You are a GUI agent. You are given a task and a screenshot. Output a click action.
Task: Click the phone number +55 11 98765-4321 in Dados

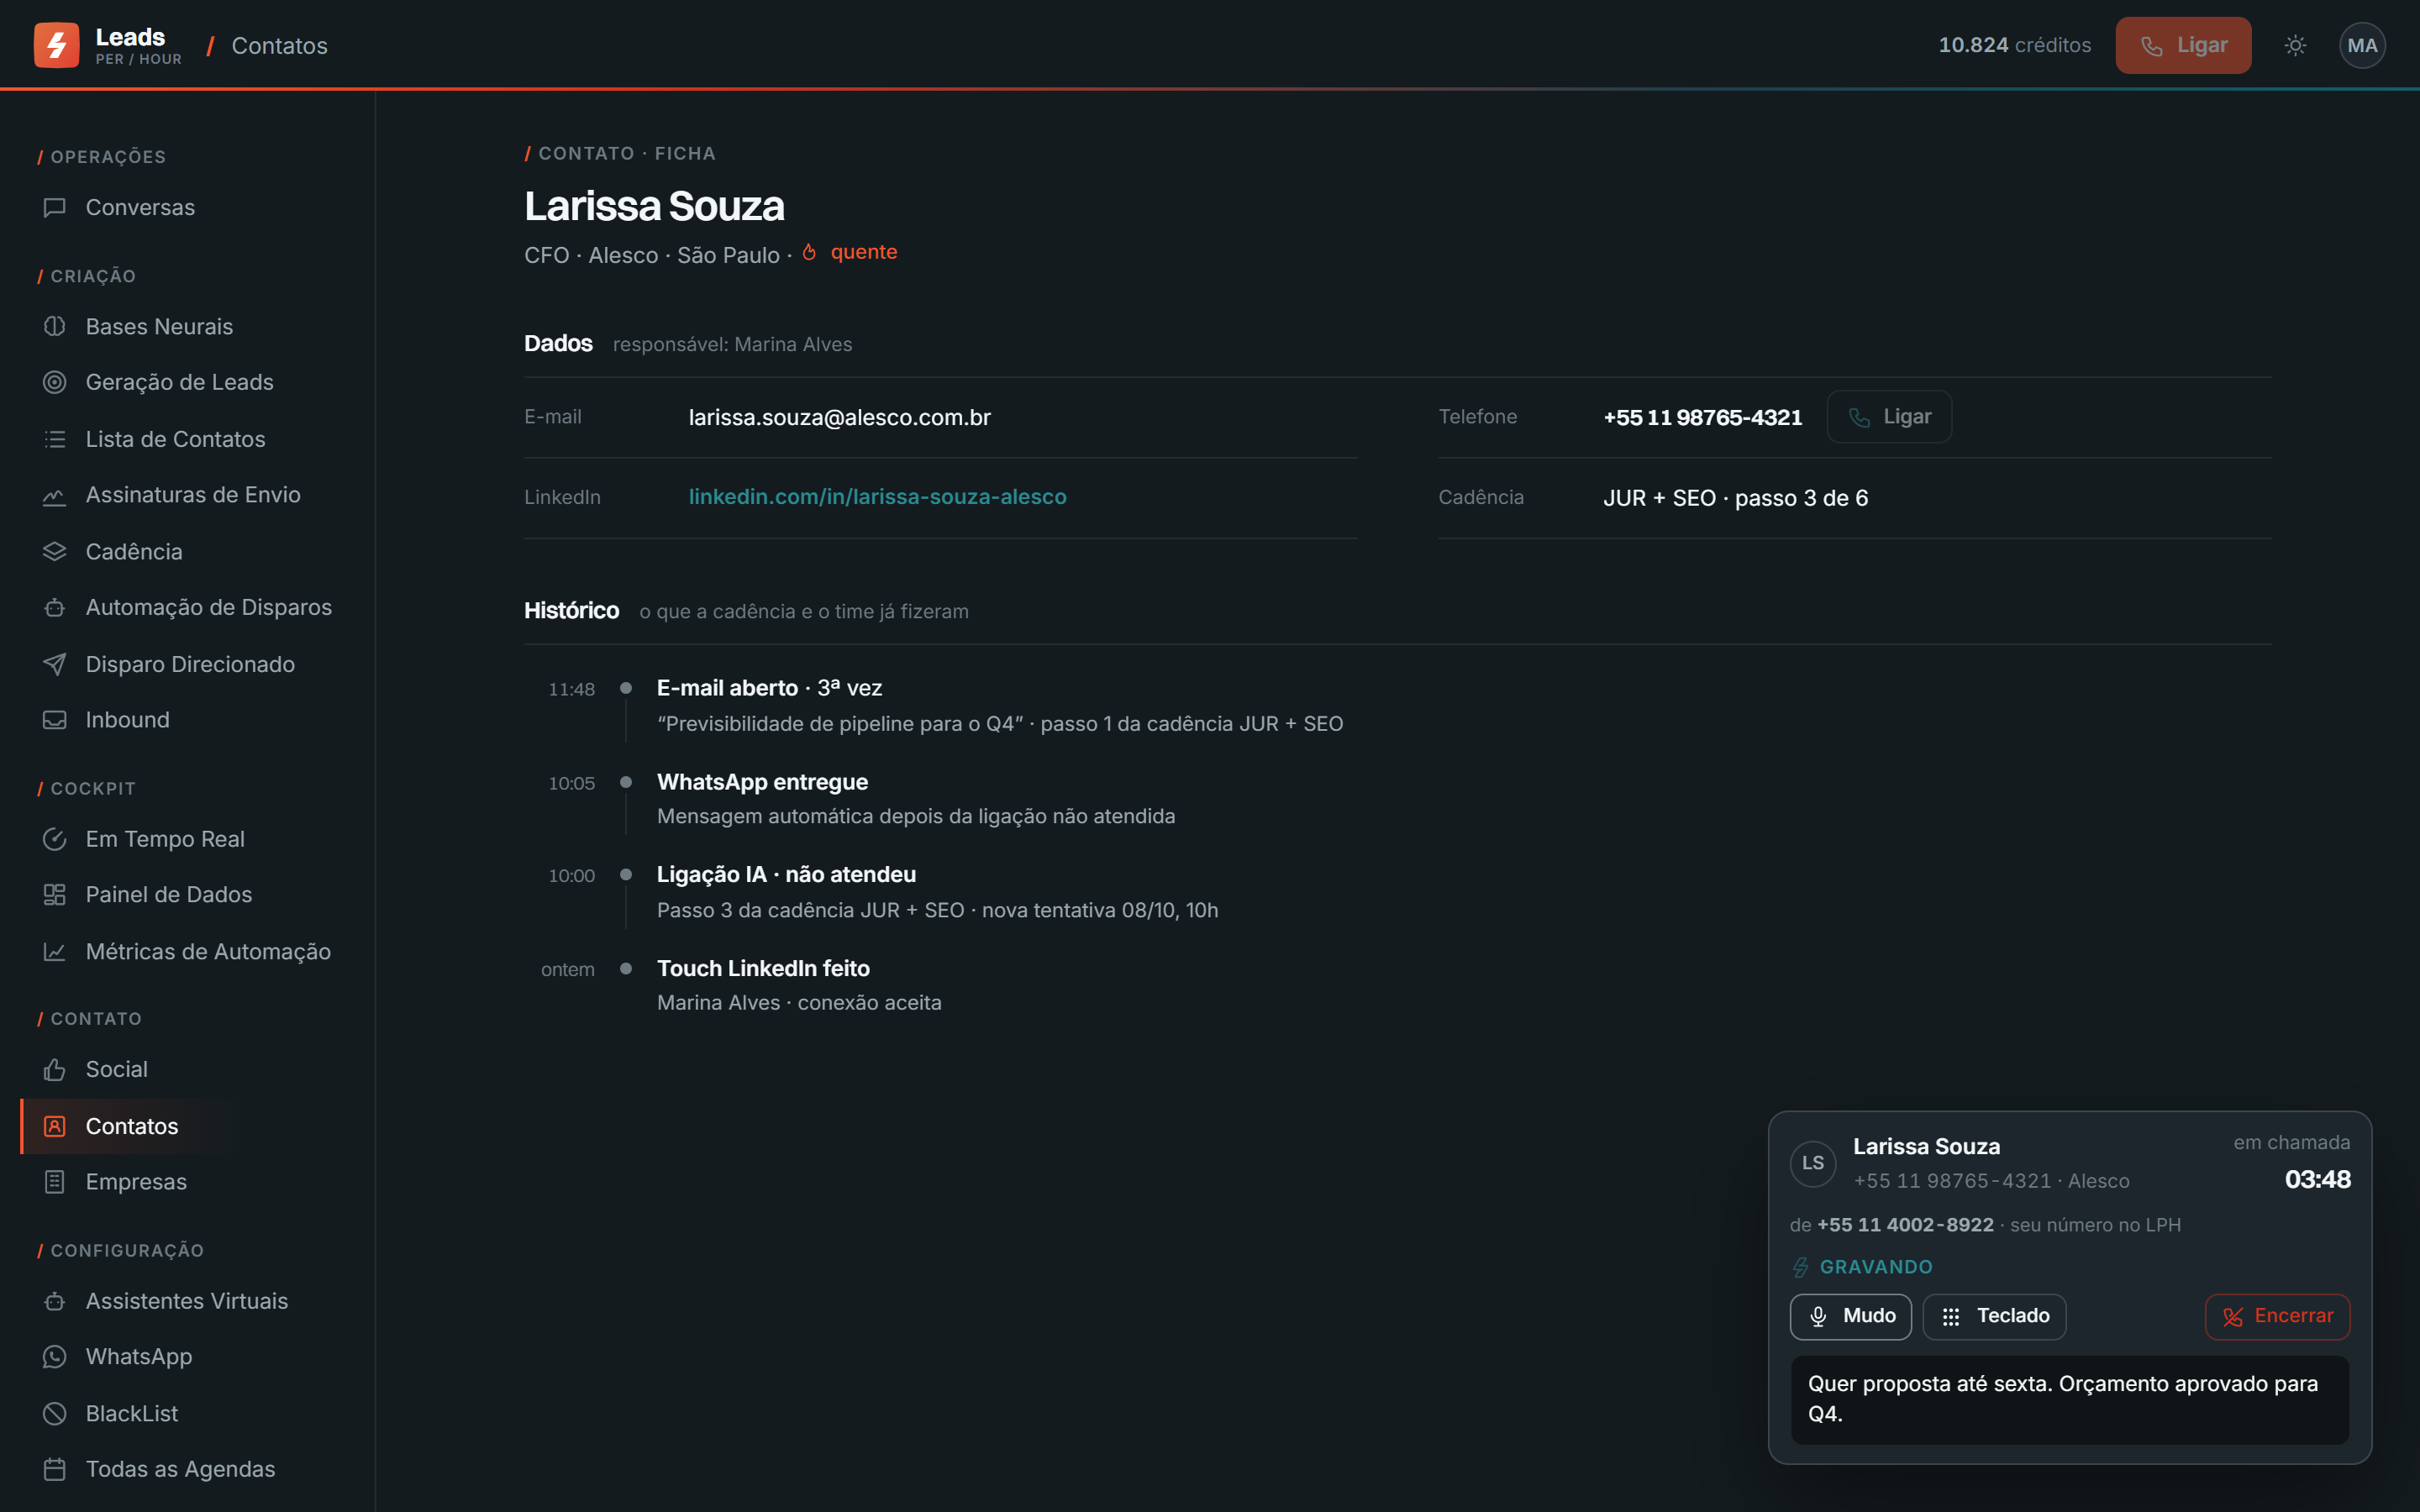[x=1702, y=417]
